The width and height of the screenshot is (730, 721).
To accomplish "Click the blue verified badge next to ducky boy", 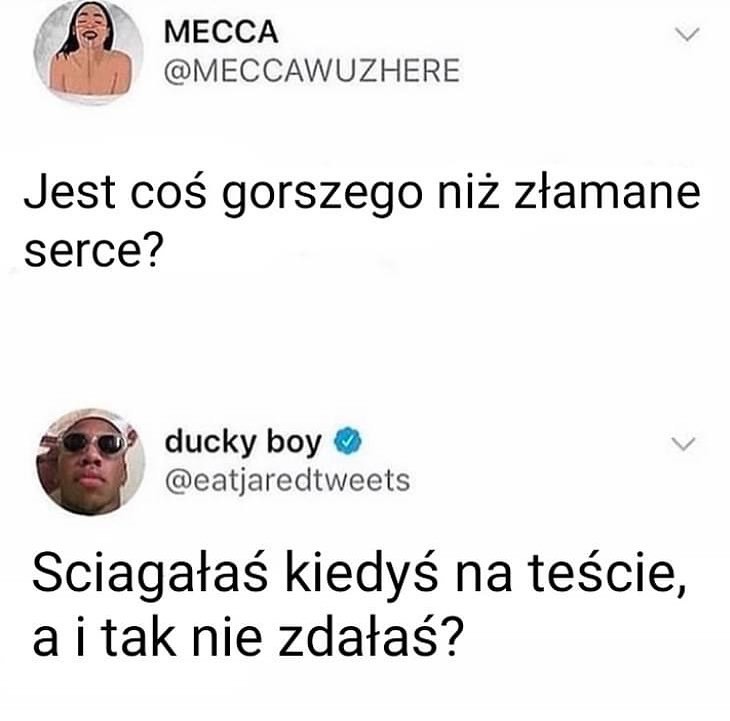I will click(x=348, y=441).
